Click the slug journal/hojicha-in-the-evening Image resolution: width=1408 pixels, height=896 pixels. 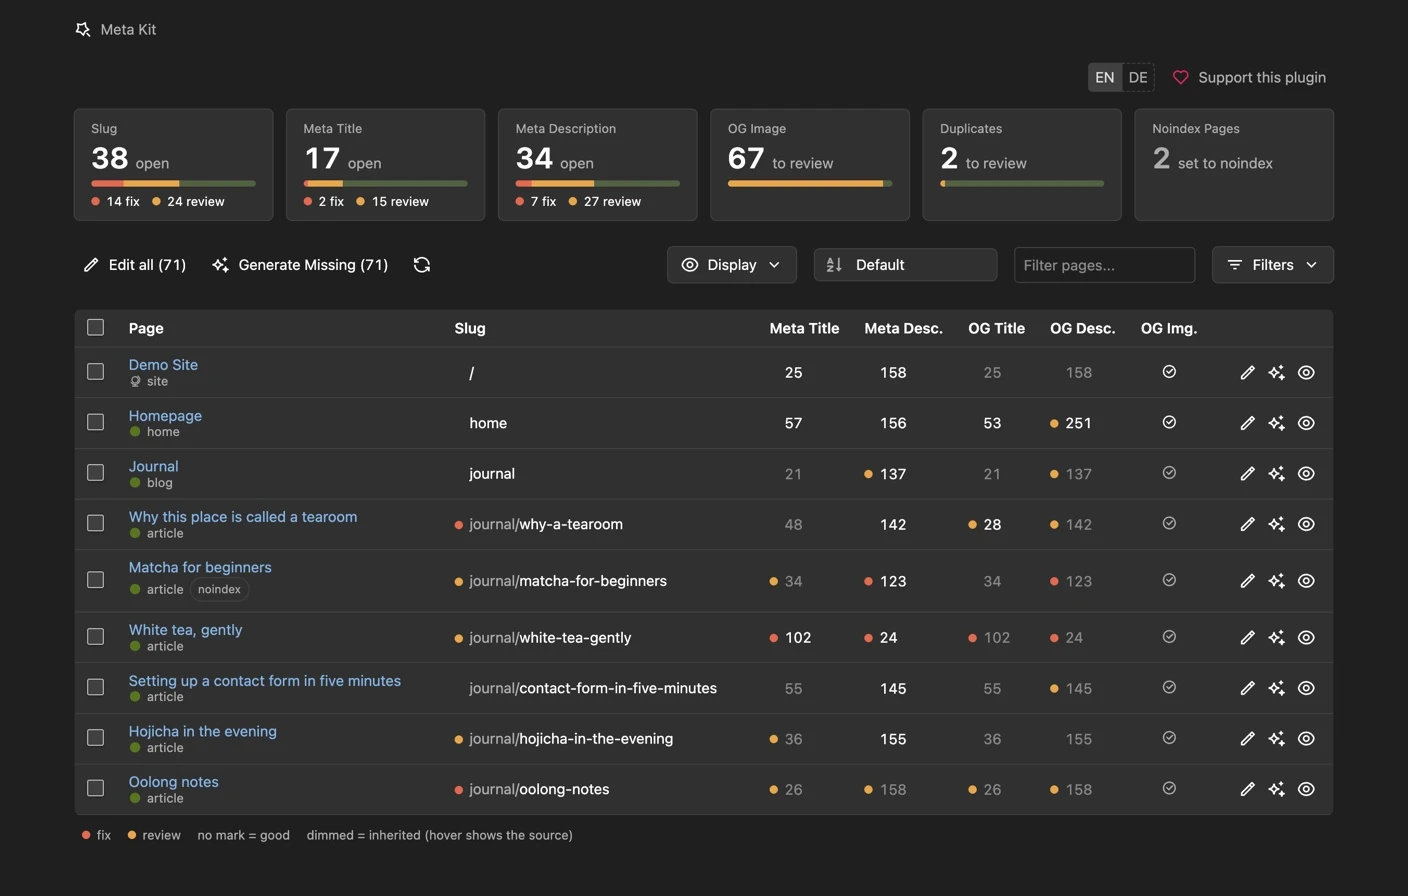click(x=571, y=739)
